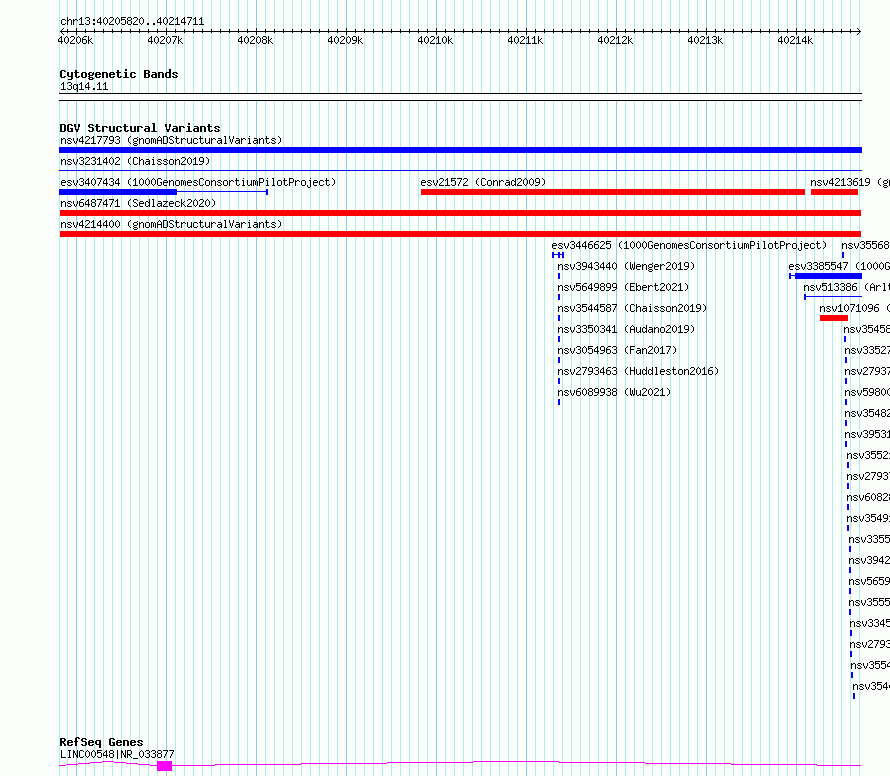The image size is (890, 776).
Task: Click the short red bar under nsv4213619
Action: click(x=834, y=192)
